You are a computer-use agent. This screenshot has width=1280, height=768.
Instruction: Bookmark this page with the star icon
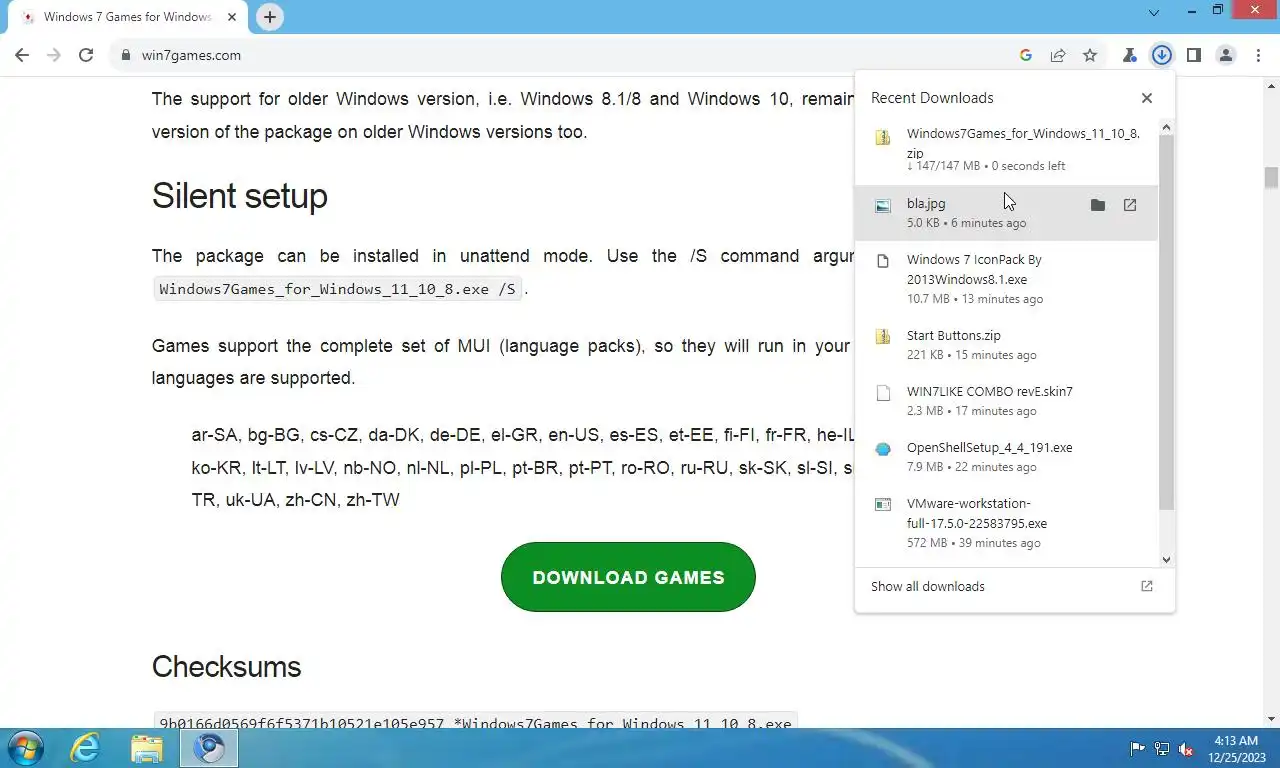pos(1090,55)
